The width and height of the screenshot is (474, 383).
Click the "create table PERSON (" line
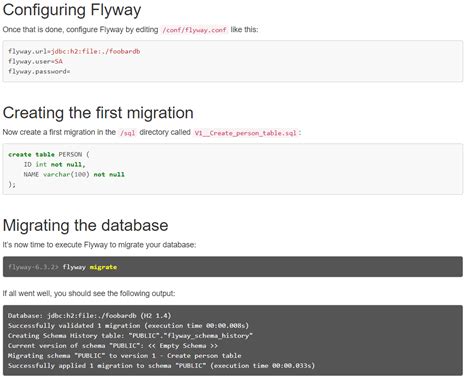(49, 154)
